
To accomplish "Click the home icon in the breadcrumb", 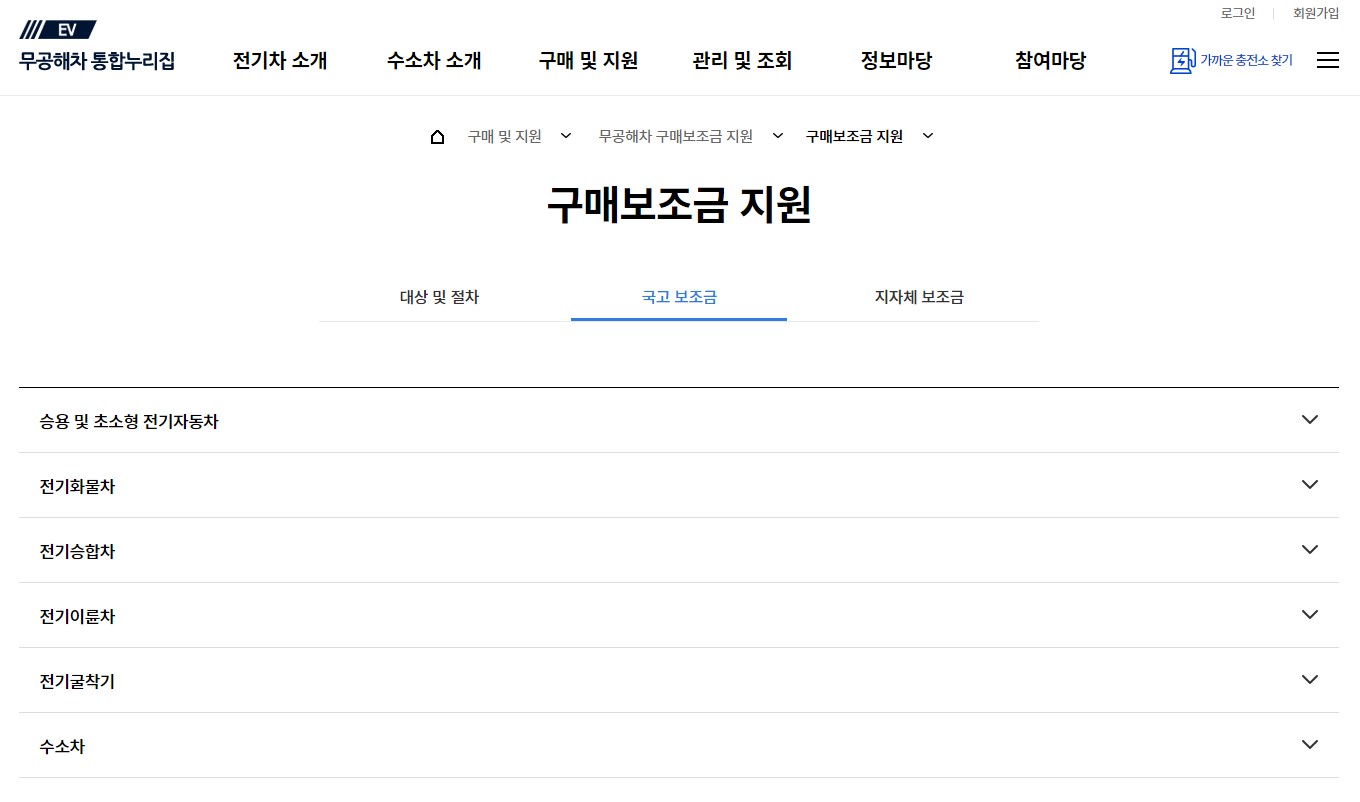I will 437,136.
